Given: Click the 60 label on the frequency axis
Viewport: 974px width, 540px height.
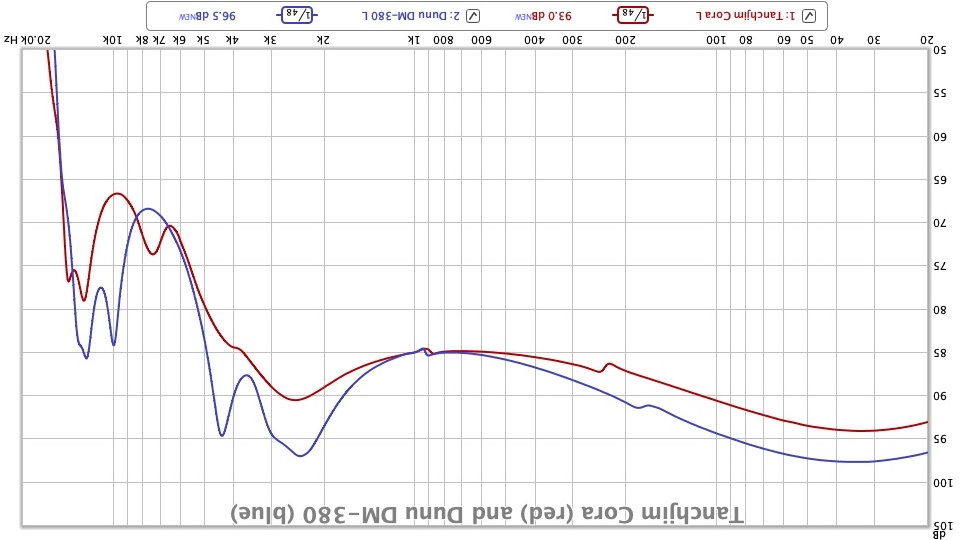Looking at the screenshot, I should tap(784, 40).
